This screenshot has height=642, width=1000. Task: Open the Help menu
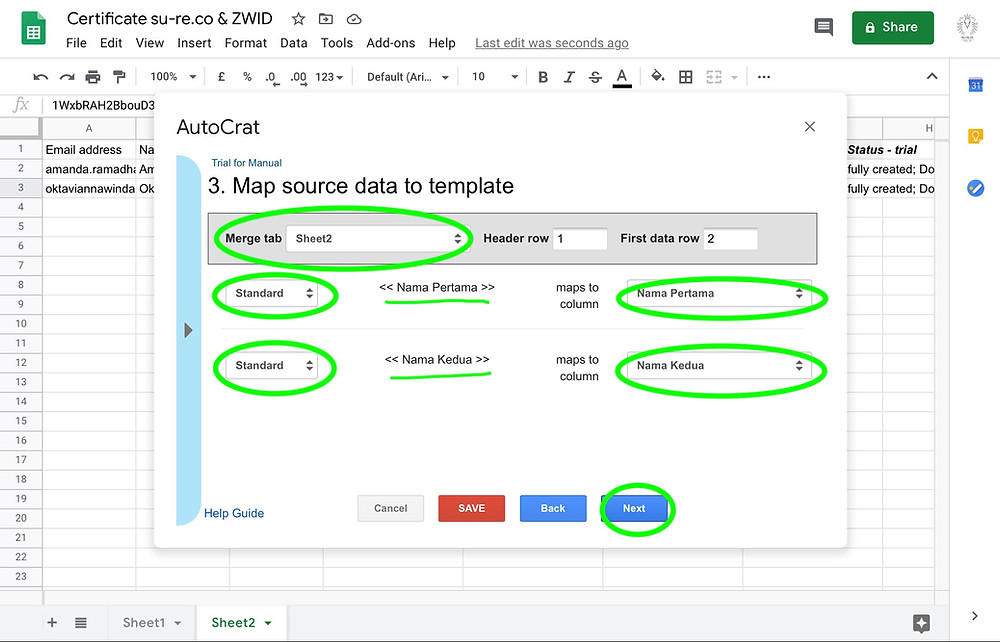pos(442,43)
